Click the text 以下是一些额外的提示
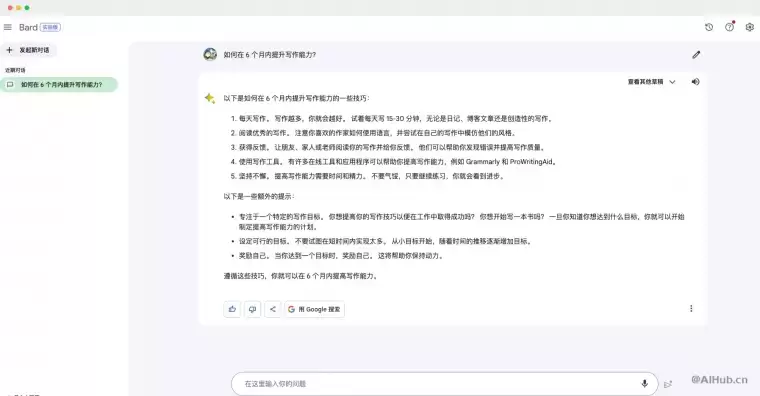 (259, 196)
